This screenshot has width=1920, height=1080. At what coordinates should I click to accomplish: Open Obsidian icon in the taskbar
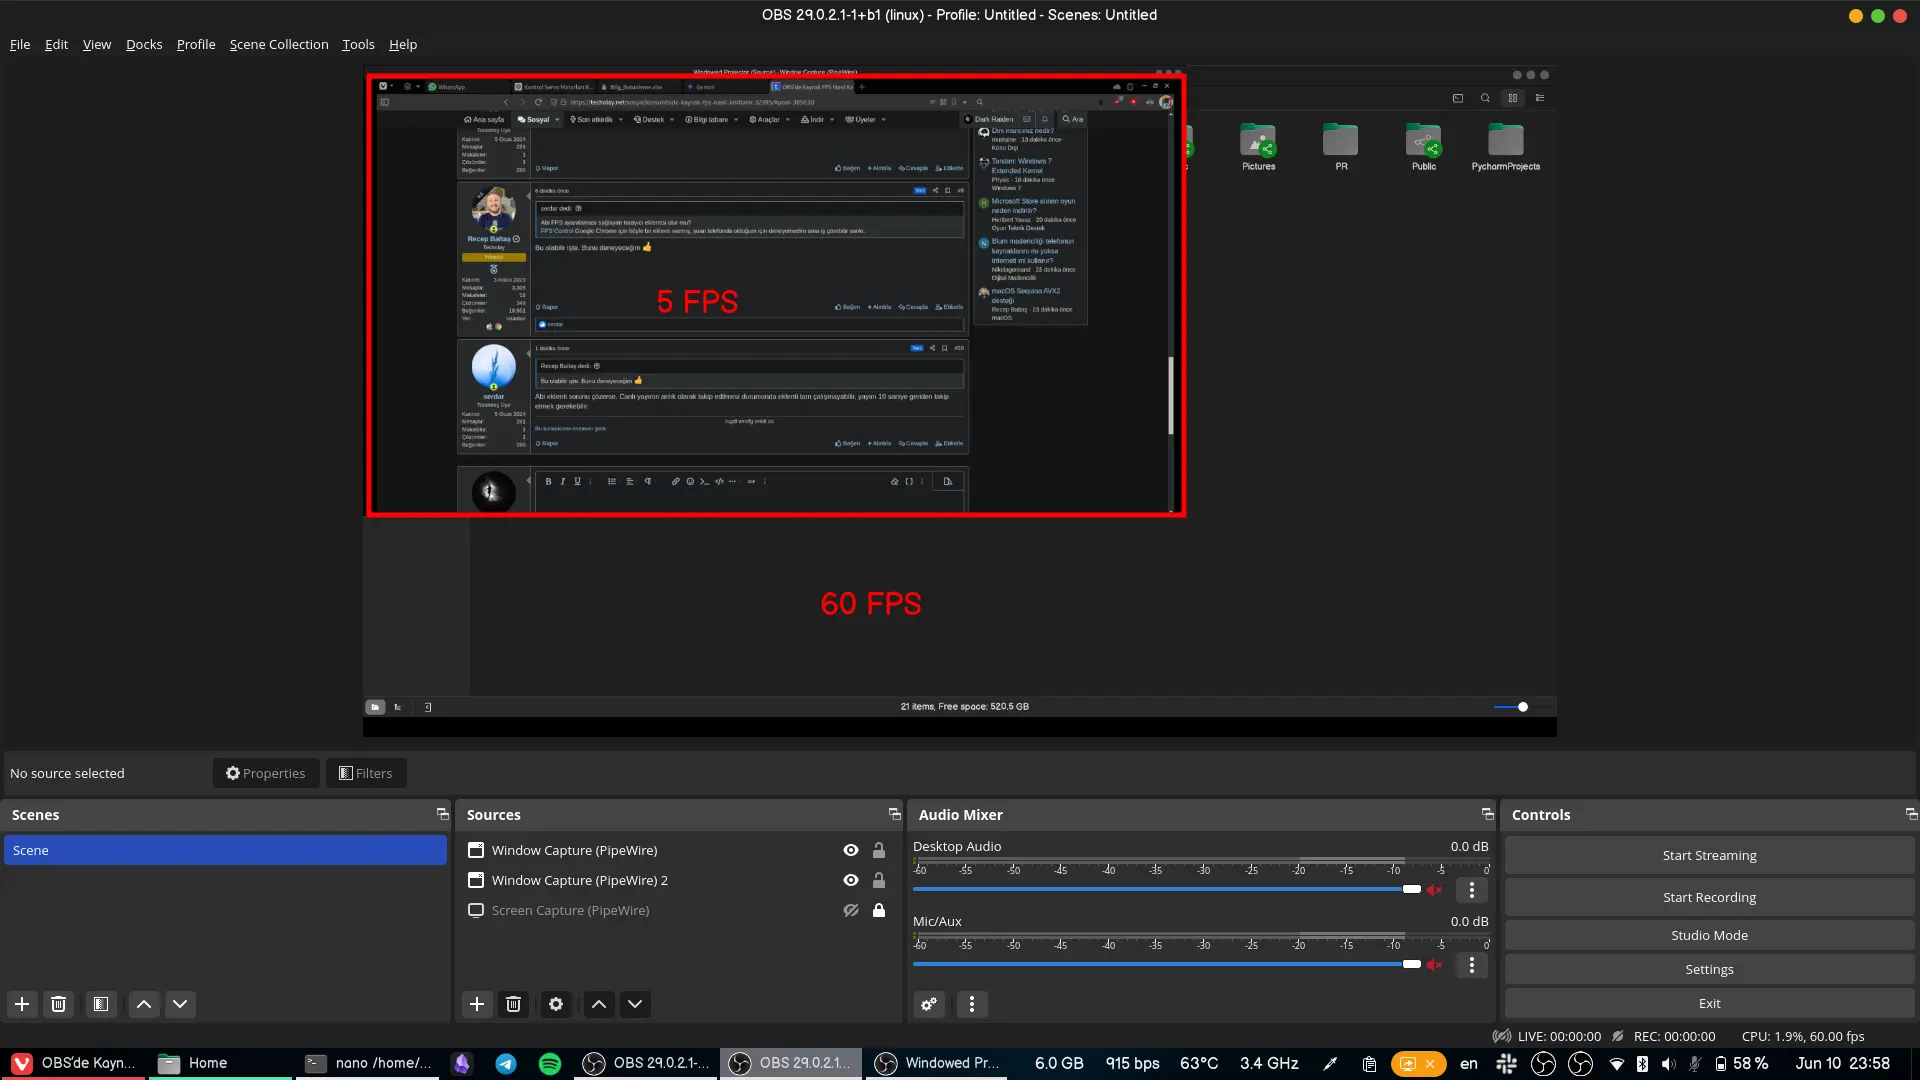click(462, 1063)
